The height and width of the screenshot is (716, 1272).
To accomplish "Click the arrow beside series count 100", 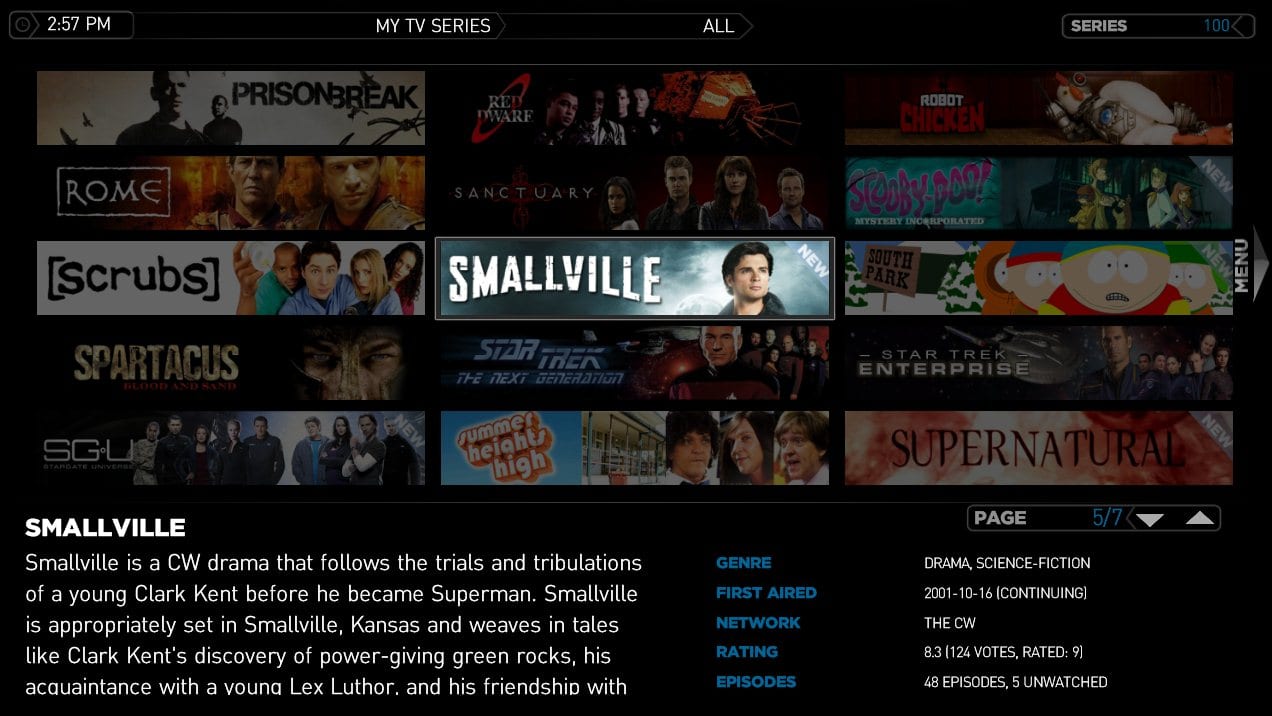I will [1243, 26].
